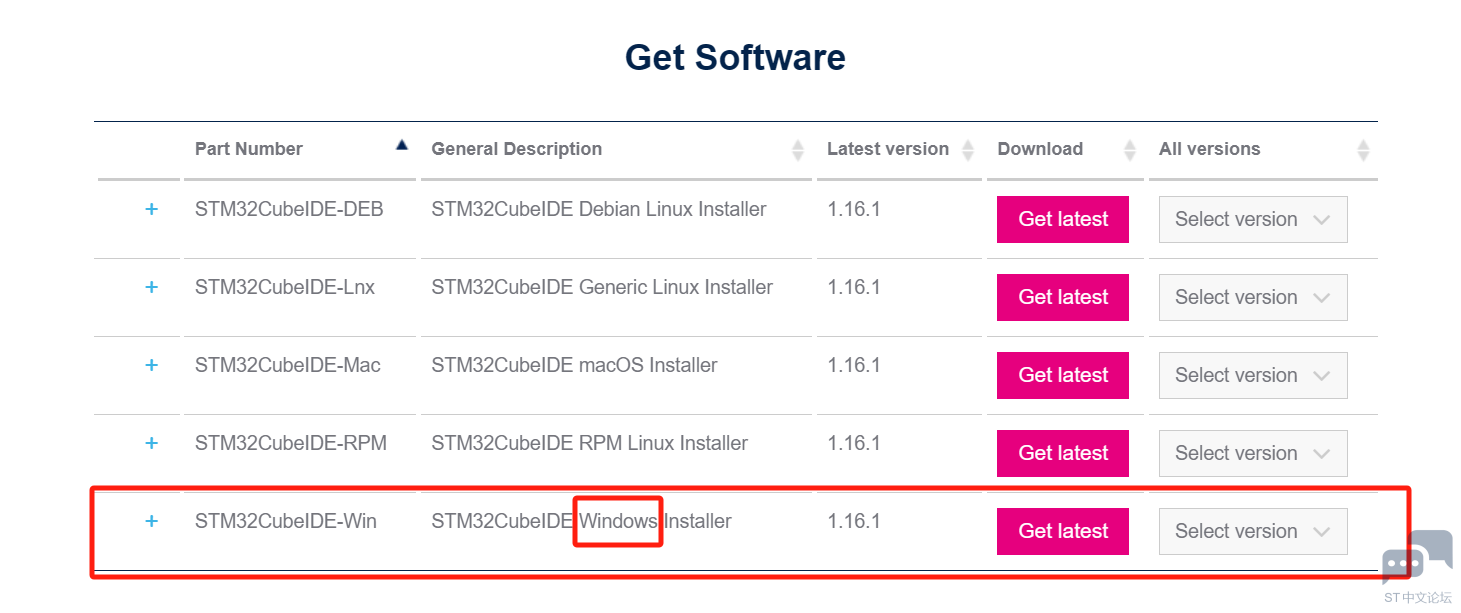Click the Part Number column header
Screen dimensions: 1461x613
coord(249,149)
